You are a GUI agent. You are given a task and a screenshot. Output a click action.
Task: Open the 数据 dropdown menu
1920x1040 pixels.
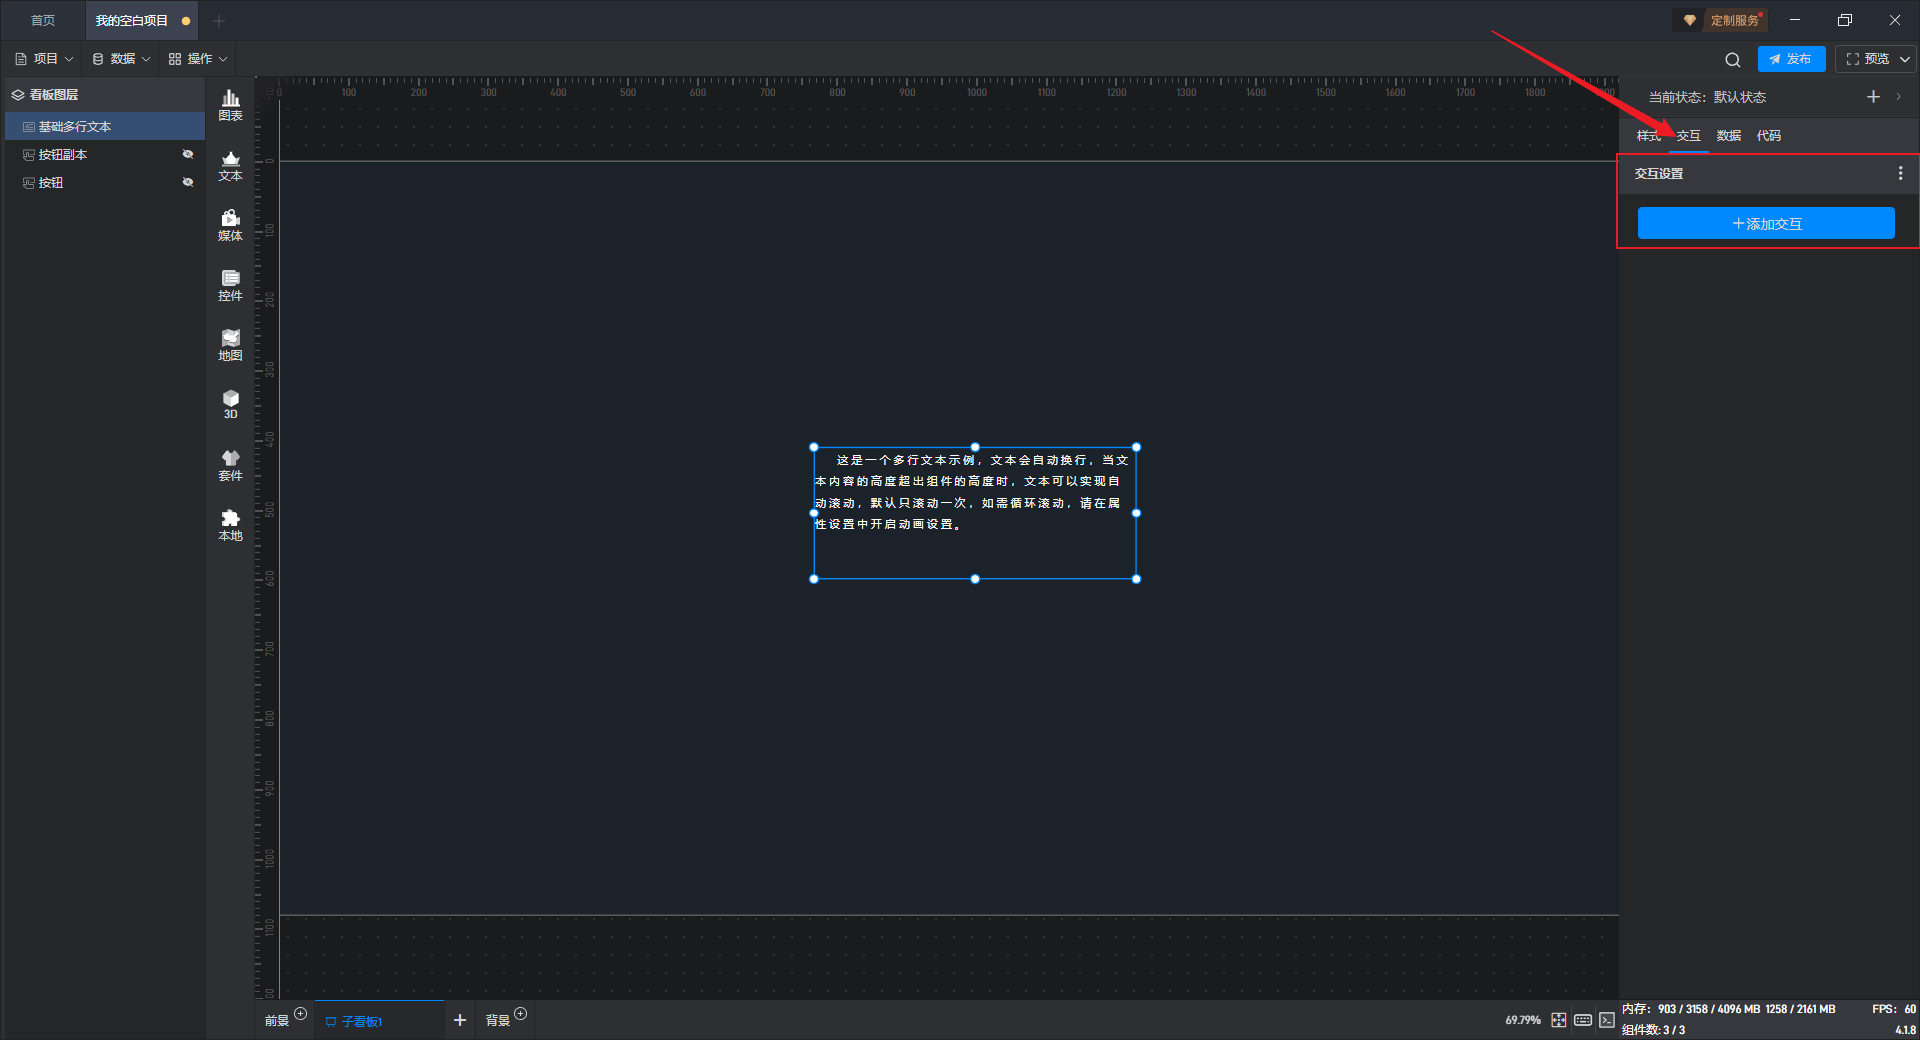[x=121, y=59]
